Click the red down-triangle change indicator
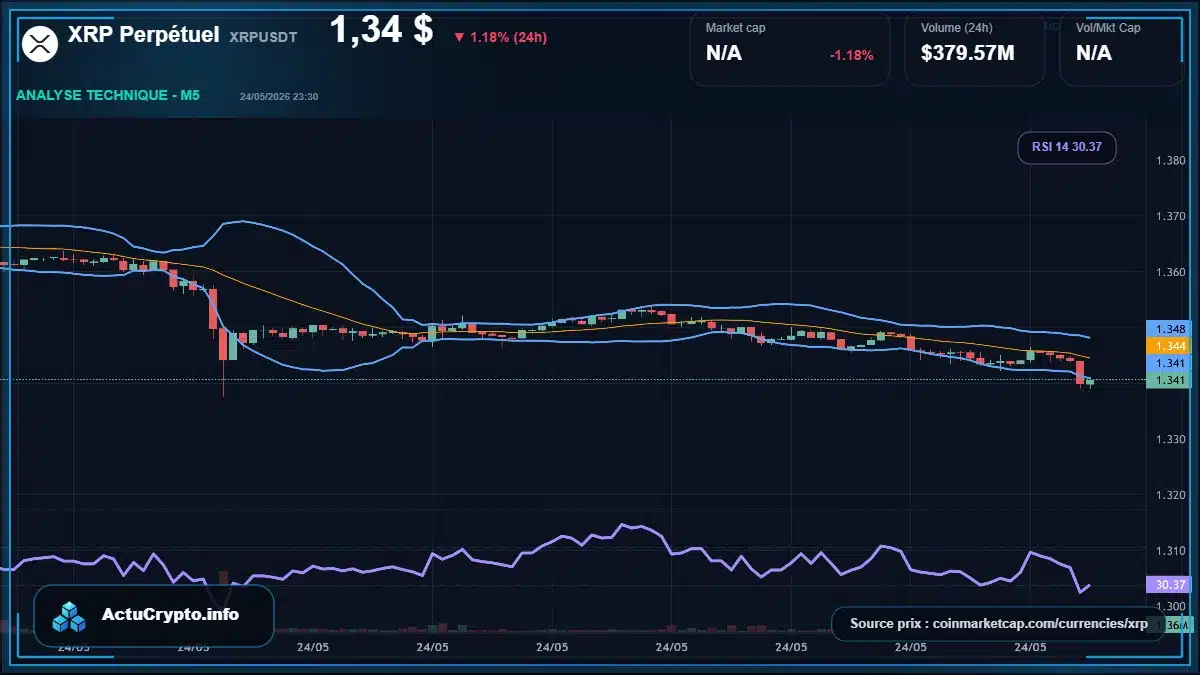The width and height of the screenshot is (1200, 675). click(x=459, y=38)
